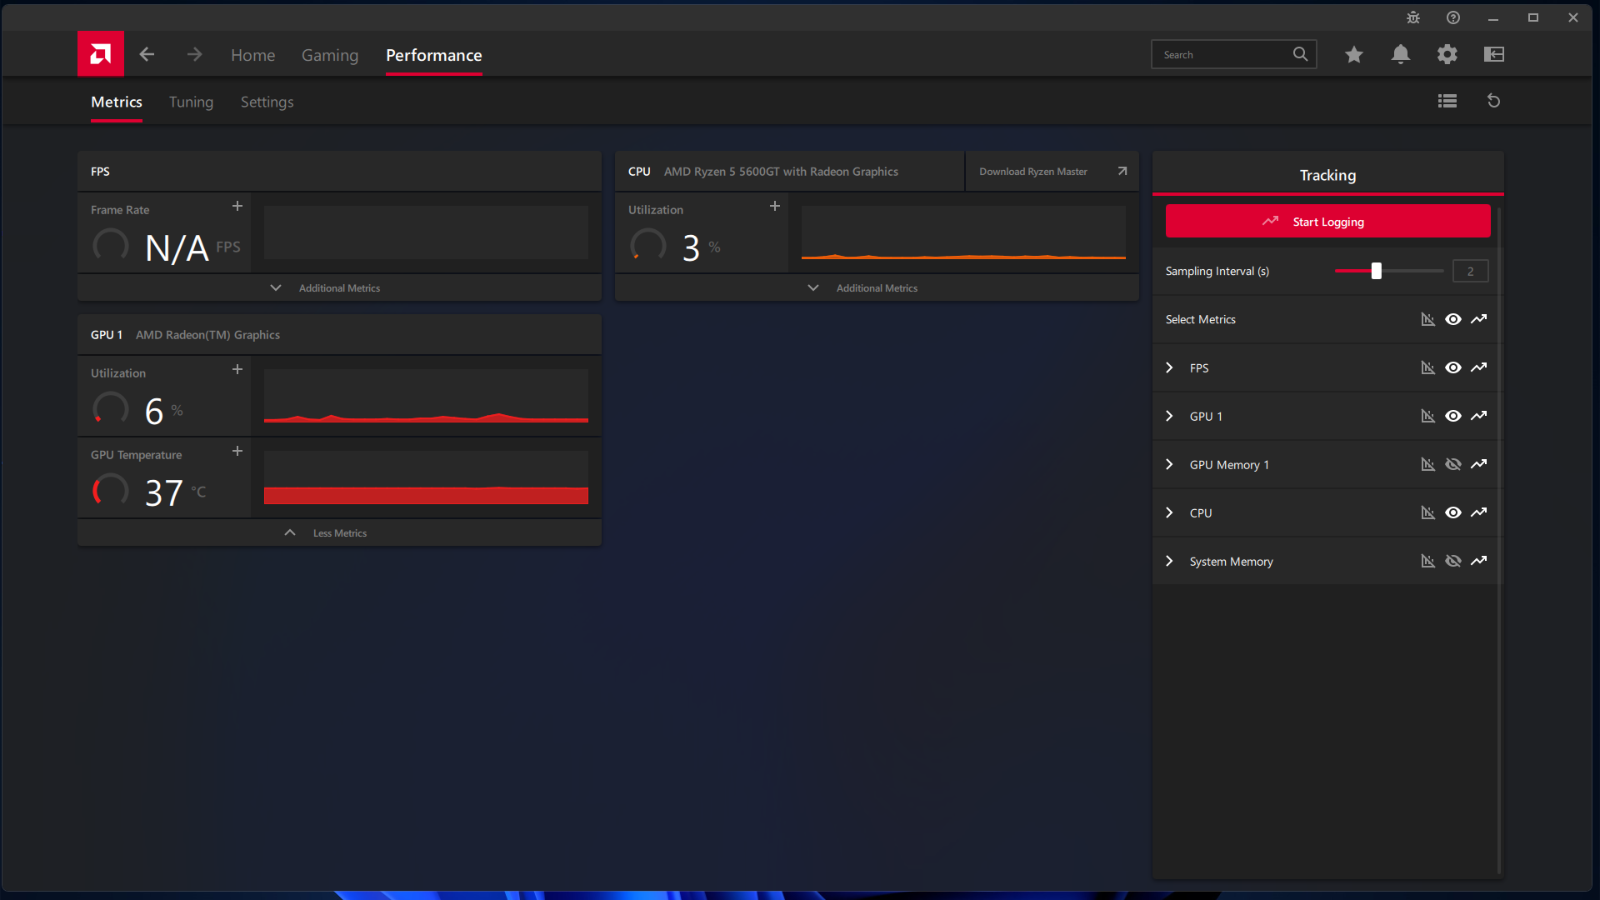Image resolution: width=1600 pixels, height=900 pixels.
Task: Expand the CPU tracking row
Action: [1169, 513]
